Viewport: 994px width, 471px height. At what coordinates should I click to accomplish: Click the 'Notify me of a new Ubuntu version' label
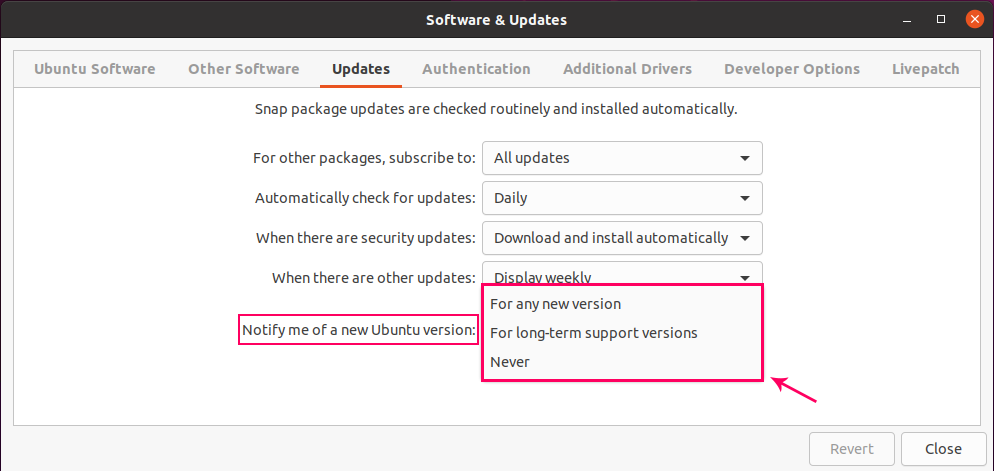click(x=359, y=331)
